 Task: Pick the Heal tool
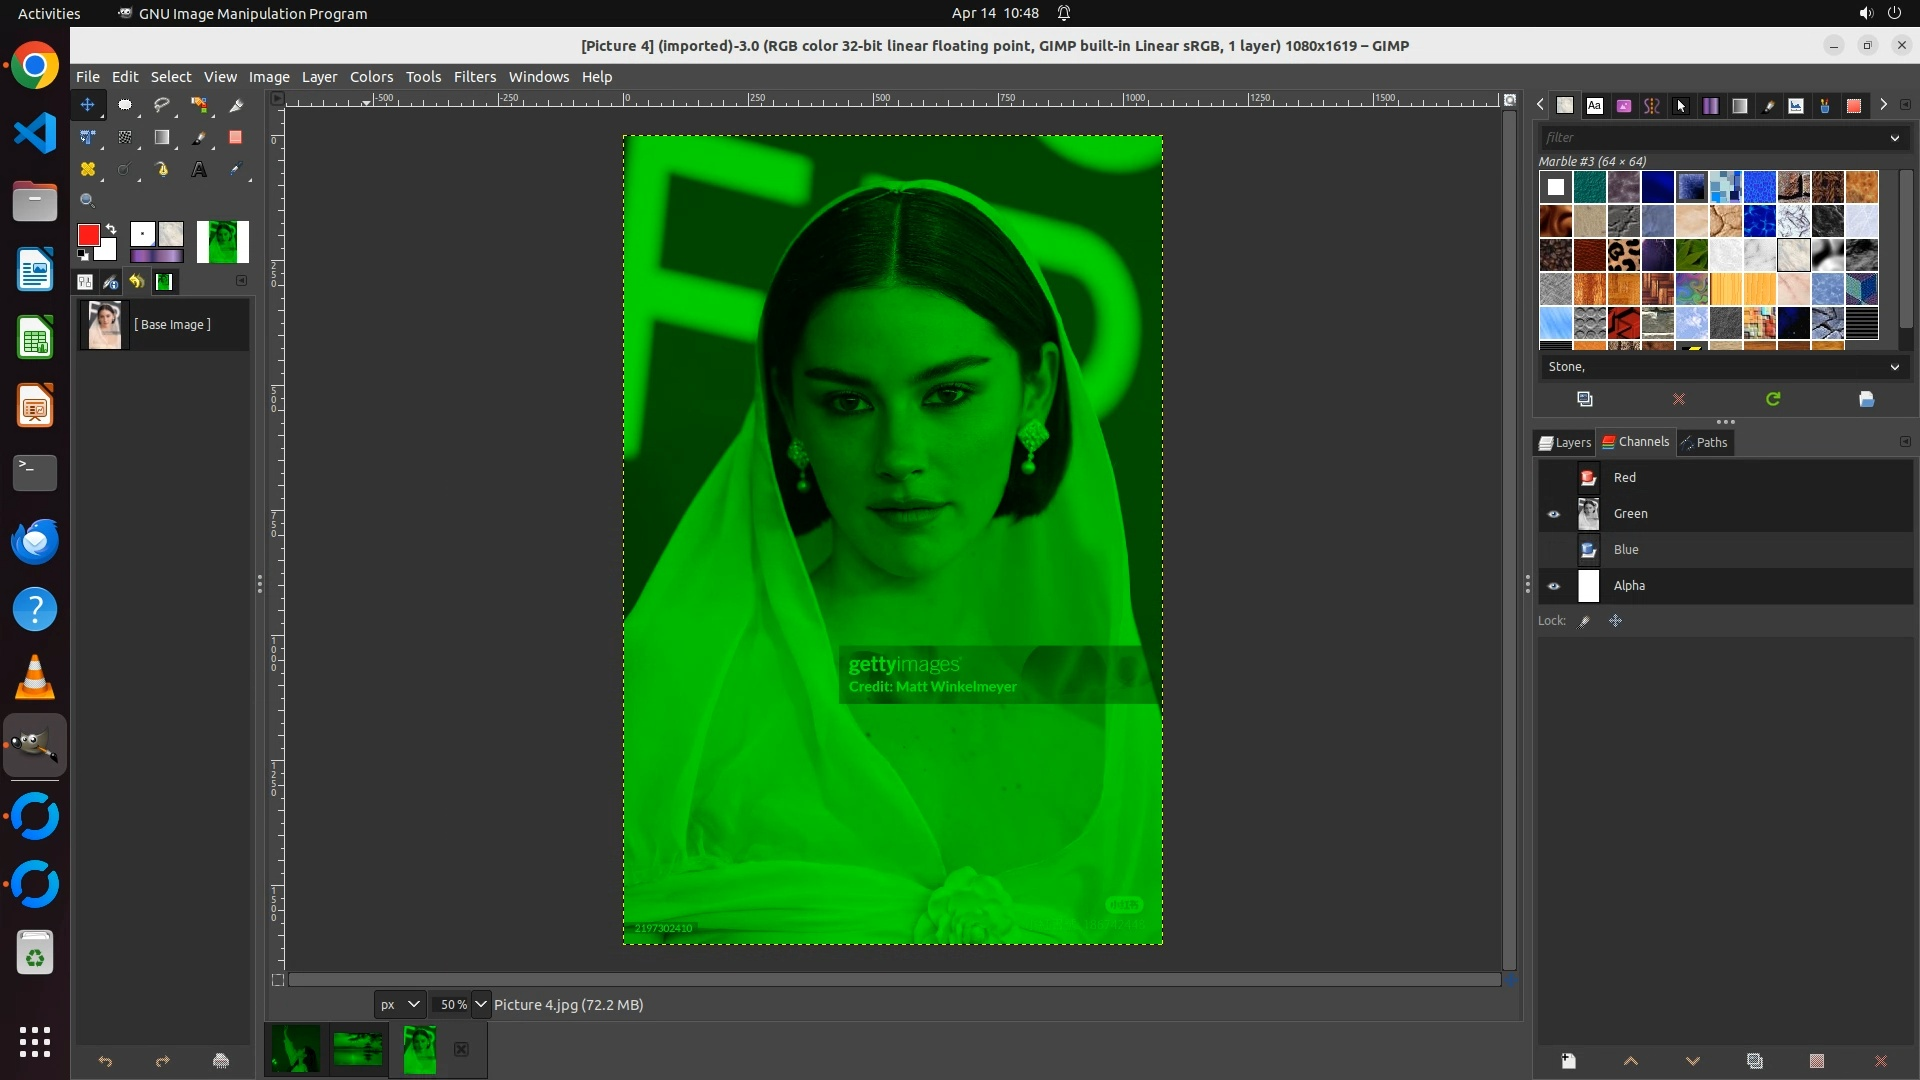coord(88,170)
